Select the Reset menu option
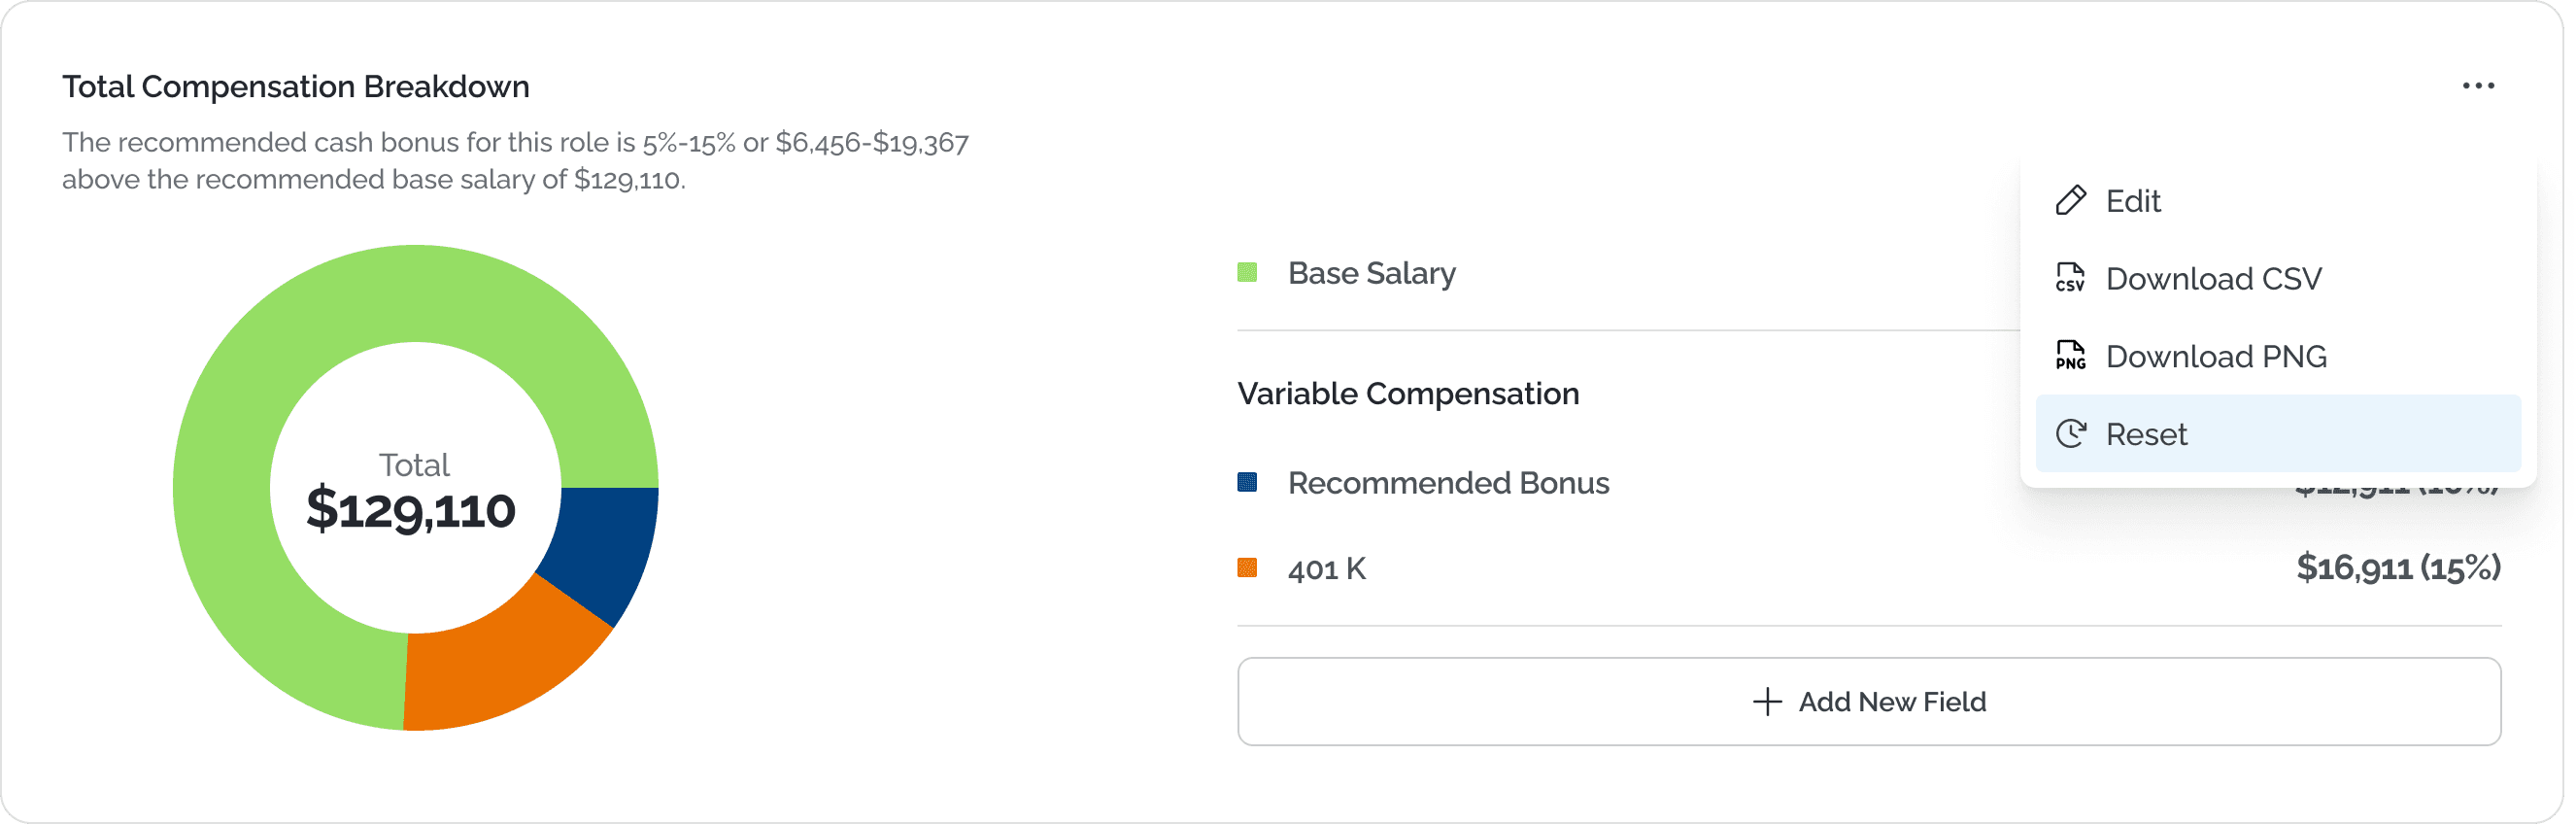This screenshot has width=2576, height=824. 2146,434
